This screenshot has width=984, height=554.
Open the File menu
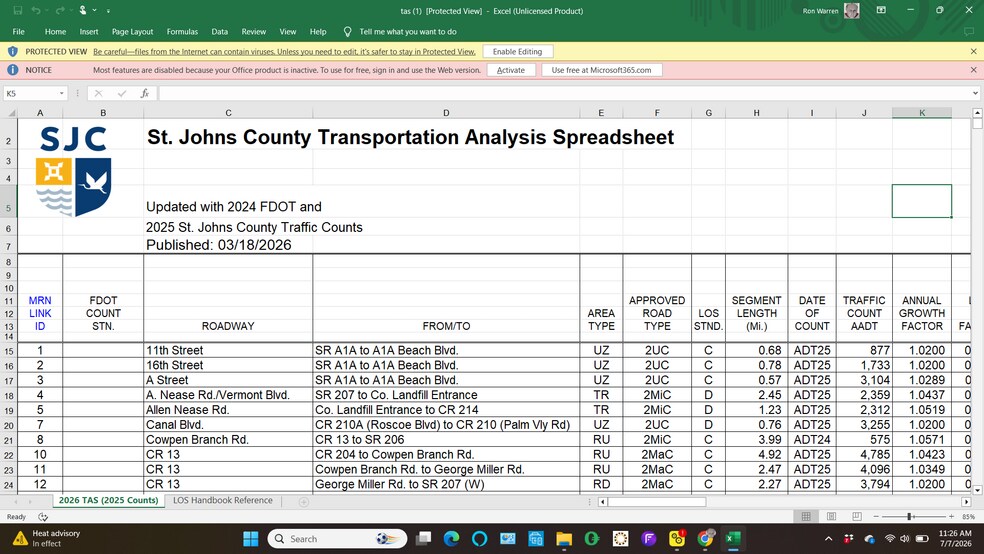[19, 31]
